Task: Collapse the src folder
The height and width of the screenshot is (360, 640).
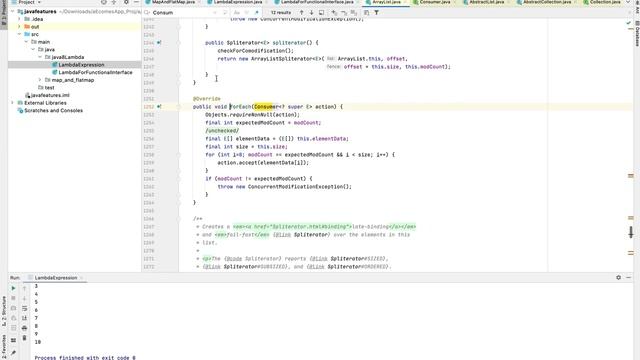Action: click(x=19, y=34)
